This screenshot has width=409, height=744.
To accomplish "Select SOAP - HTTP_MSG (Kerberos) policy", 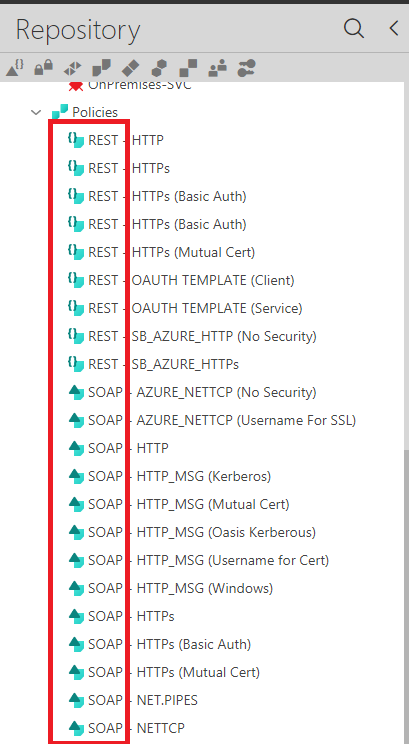I will pos(179,476).
